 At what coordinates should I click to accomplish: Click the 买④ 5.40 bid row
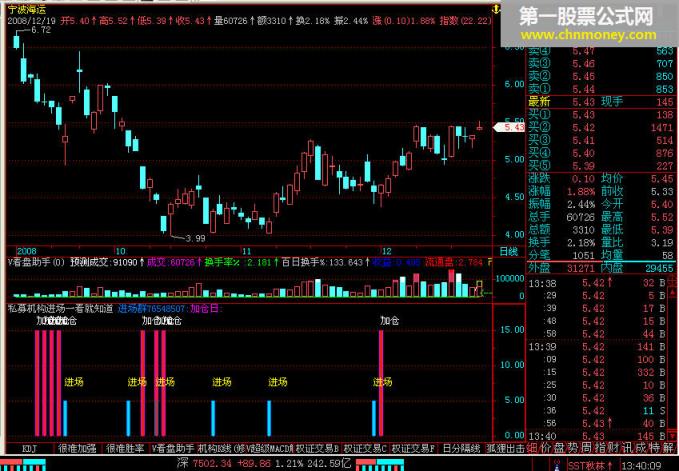click(x=601, y=153)
